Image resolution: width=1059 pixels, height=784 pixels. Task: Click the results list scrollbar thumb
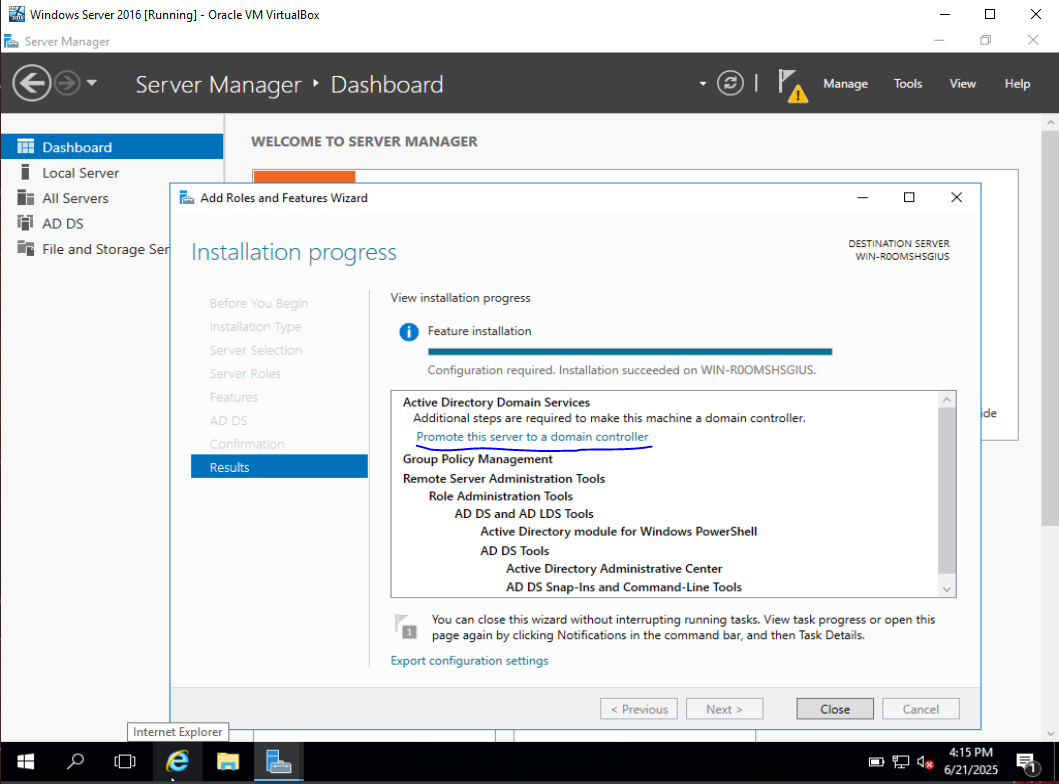[x=947, y=490]
